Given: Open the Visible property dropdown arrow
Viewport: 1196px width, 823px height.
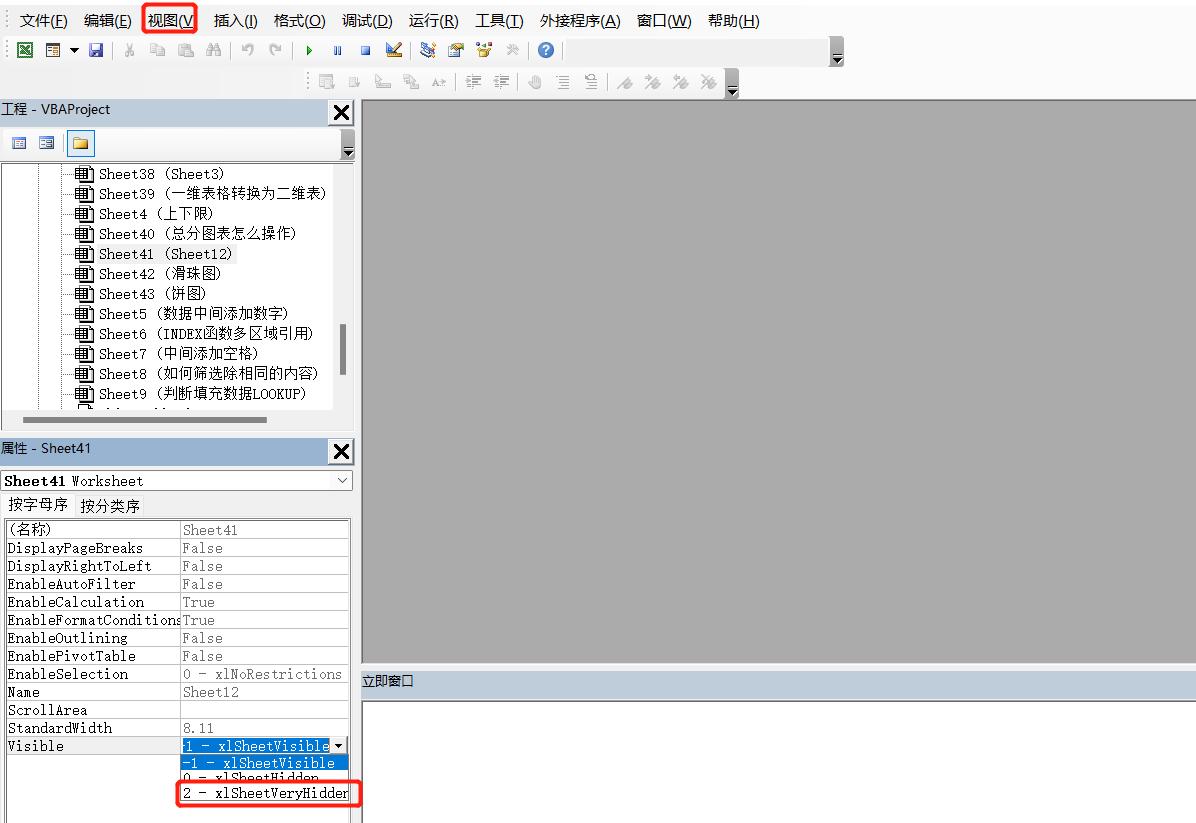Looking at the screenshot, I should (339, 746).
